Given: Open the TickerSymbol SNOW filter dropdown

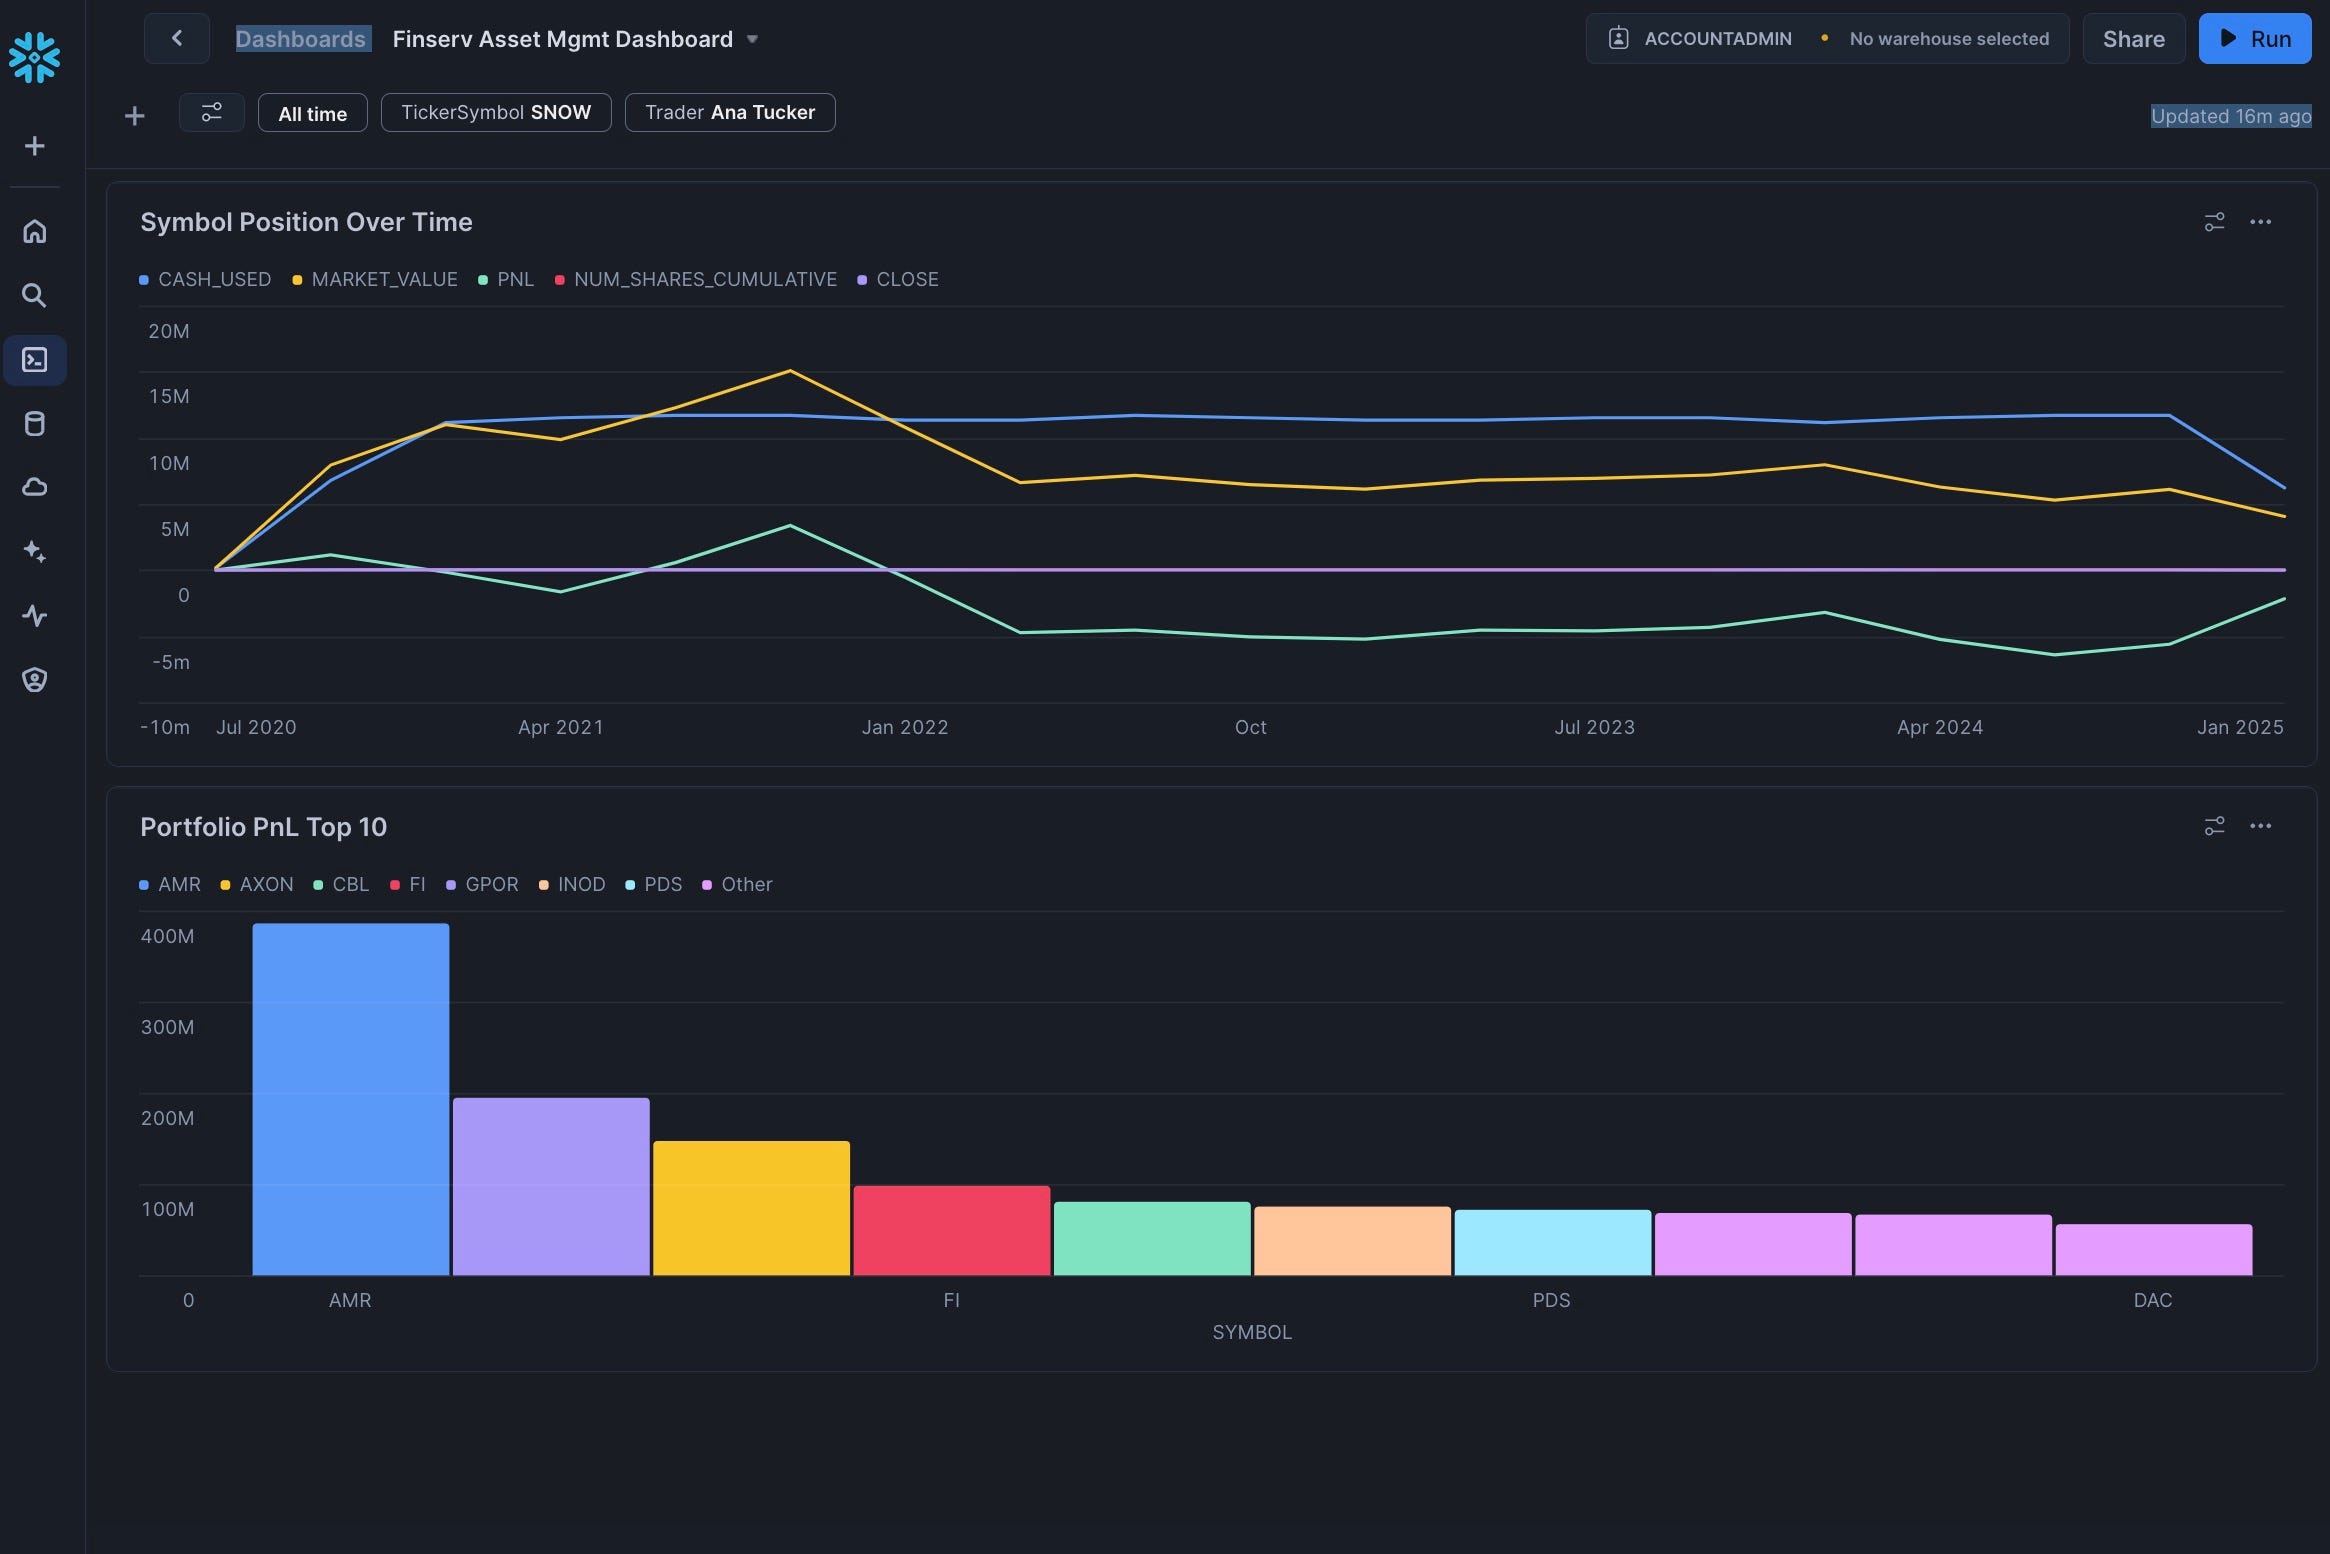Looking at the screenshot, I should pyautogui.click(x=496, y=113).
